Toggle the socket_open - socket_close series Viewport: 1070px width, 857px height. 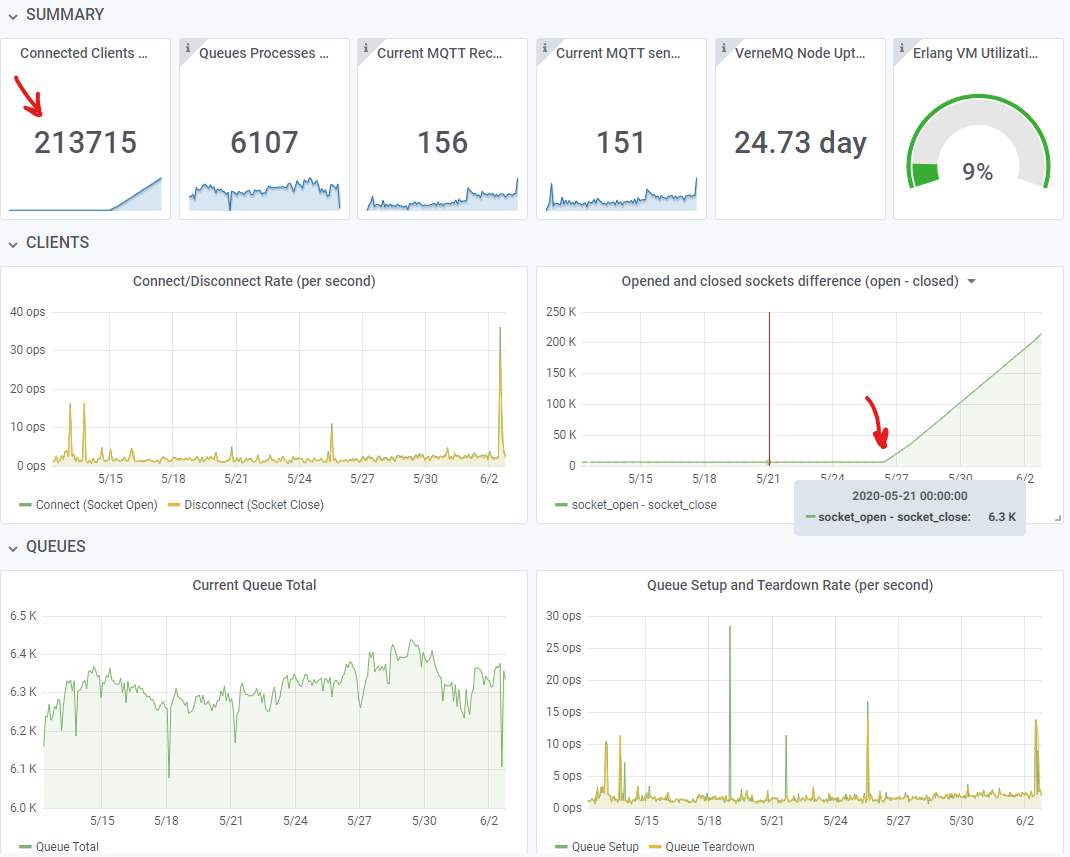[x=645, y=505]
